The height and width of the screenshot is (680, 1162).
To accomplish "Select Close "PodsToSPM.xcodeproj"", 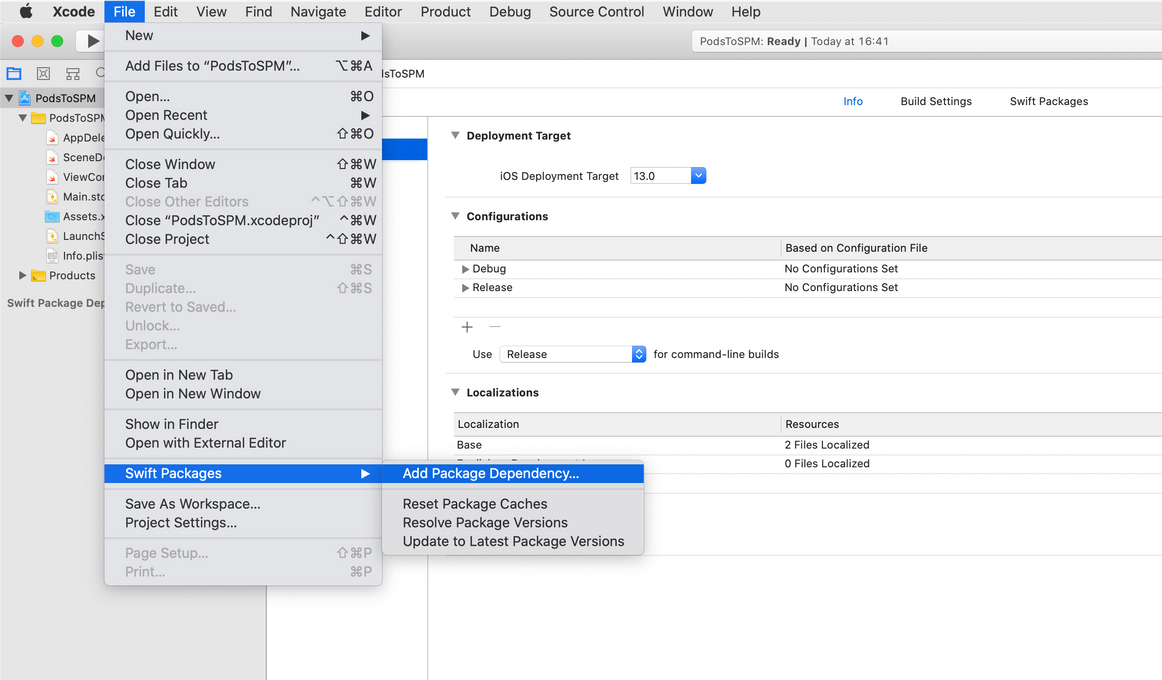I will tap(243, 221).
